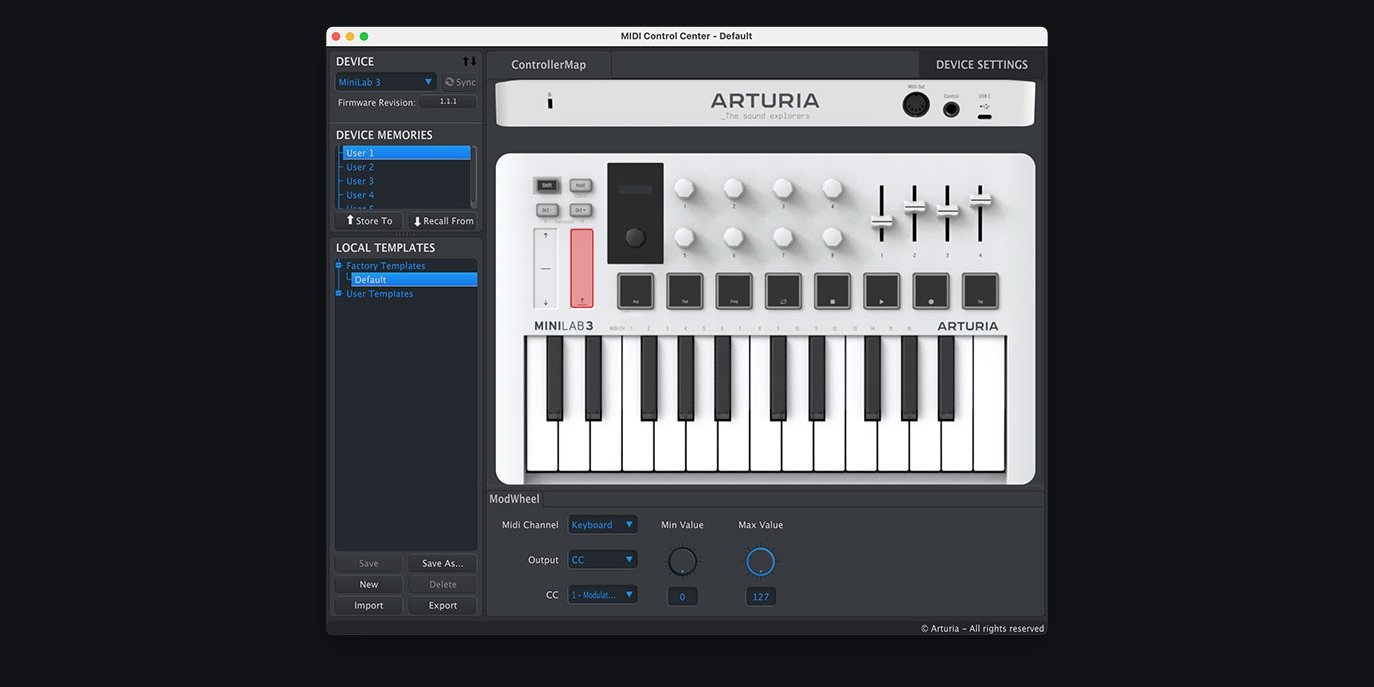The image size is (1374, 687).
Task: Open the Output CC dropdown
Action: [603, 560]
